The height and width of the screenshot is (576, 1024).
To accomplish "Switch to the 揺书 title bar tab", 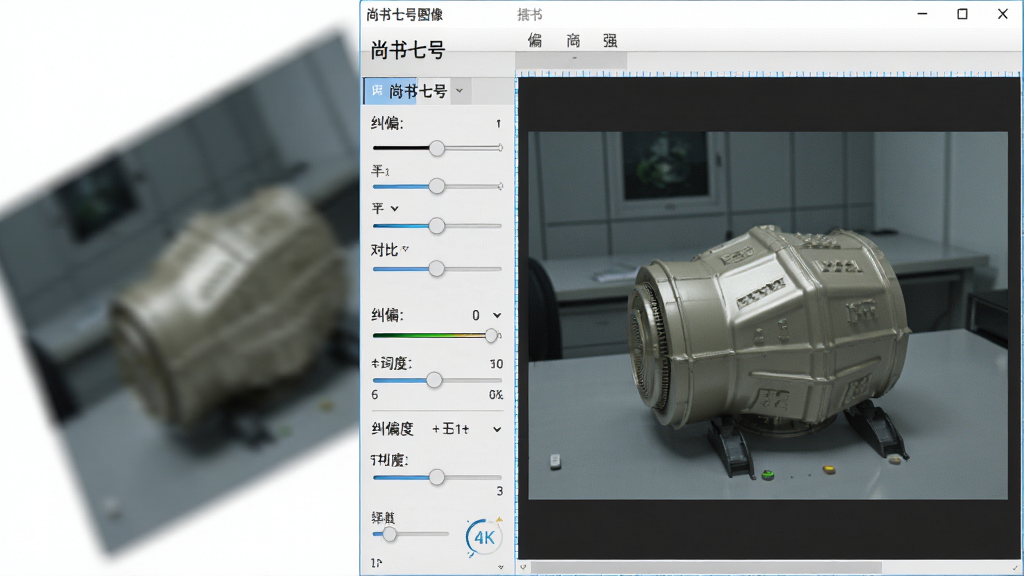I will point(530,14).
